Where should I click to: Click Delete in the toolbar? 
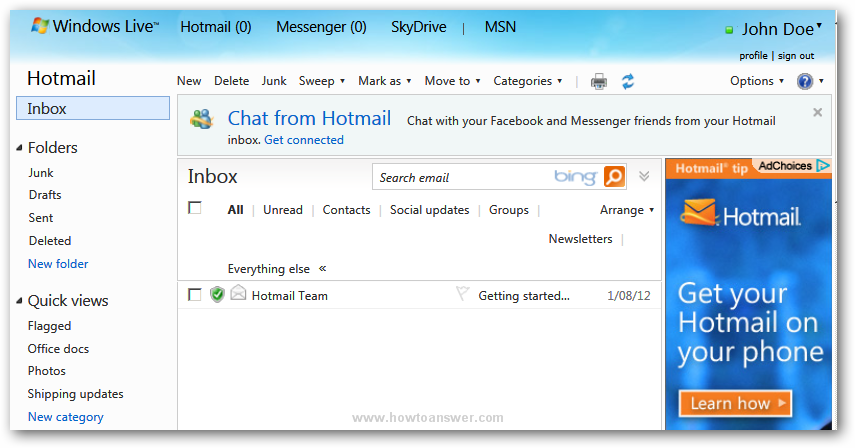[231, 81]
